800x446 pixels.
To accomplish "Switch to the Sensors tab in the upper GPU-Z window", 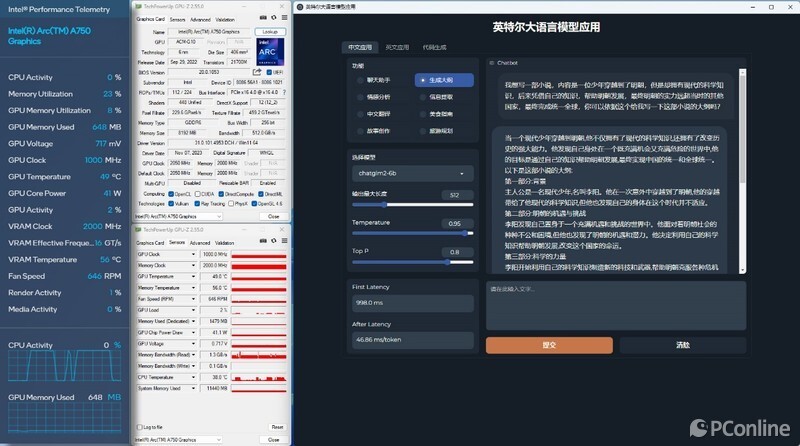I will coord(178,19).
